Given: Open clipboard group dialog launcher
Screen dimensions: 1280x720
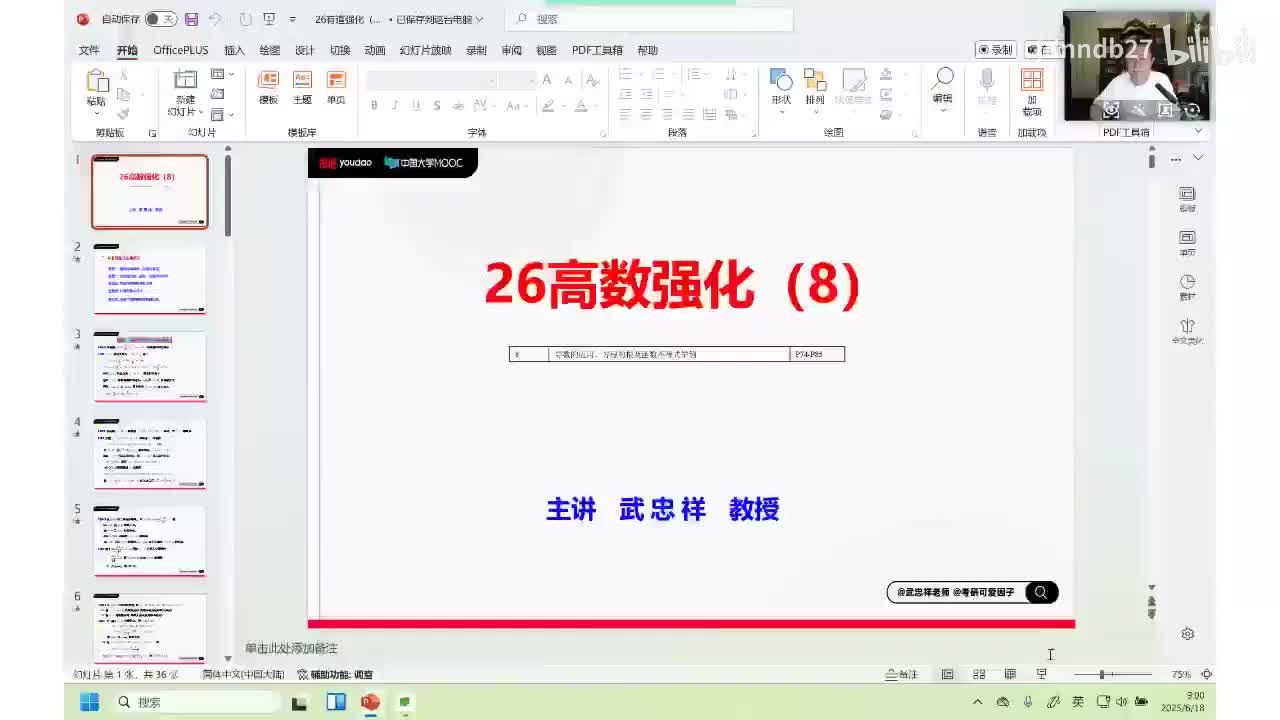Looking at the screenshot, I should [153, 133].
